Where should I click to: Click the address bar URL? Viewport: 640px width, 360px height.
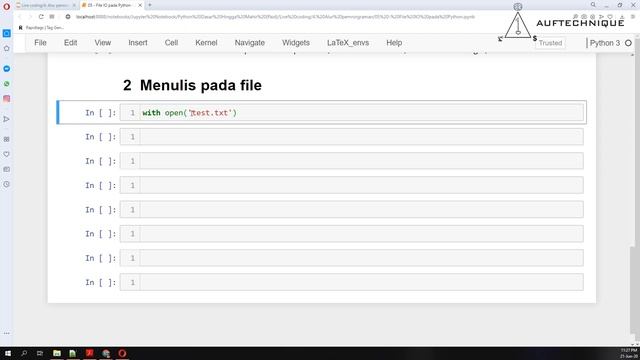(x=276, y=17)
